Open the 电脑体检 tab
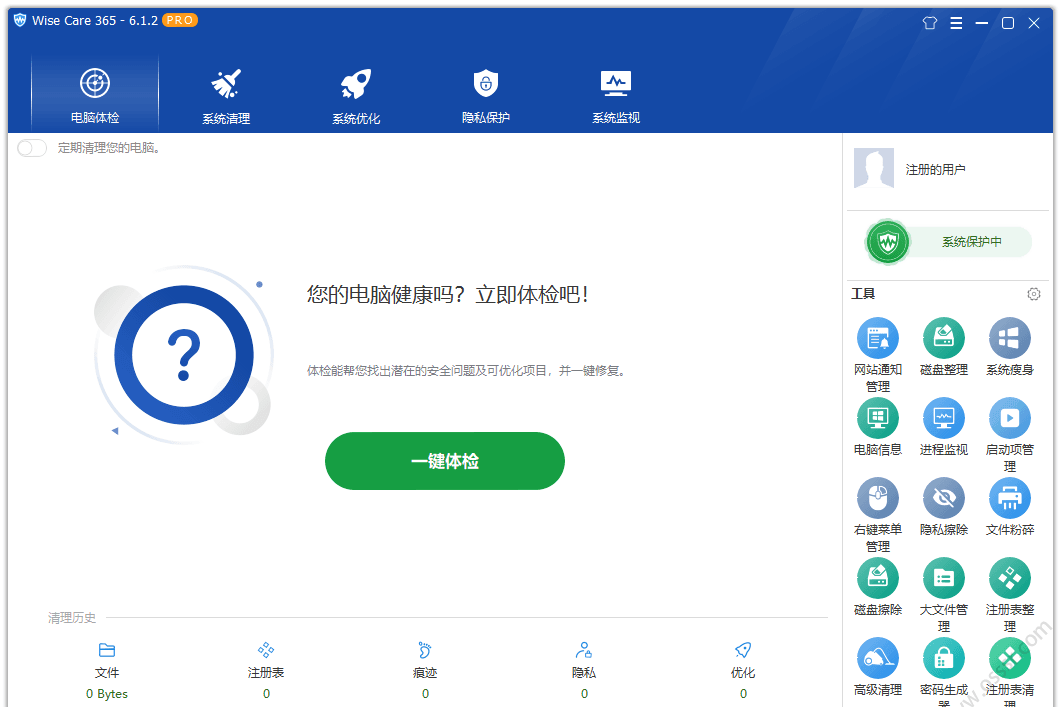Viewport: 1061px width, 707px height. point(95,95)
